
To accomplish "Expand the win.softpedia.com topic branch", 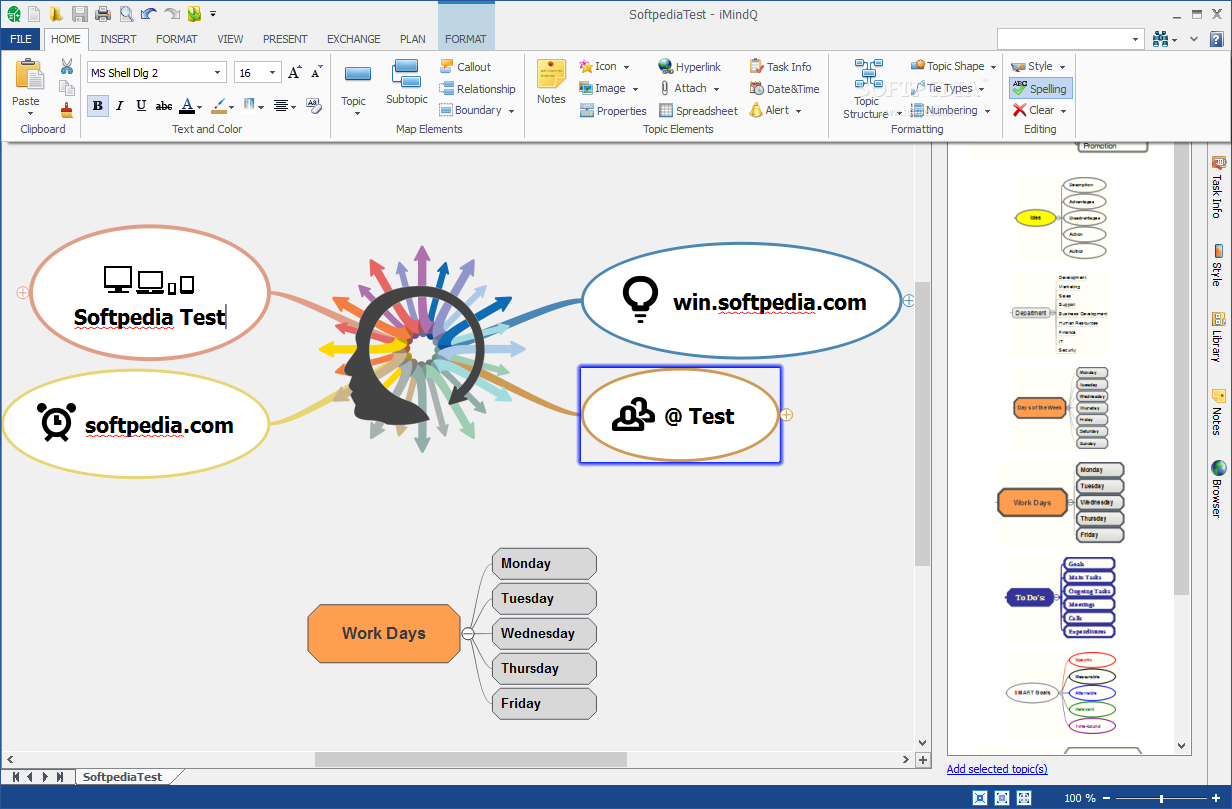I will point(908,299).
